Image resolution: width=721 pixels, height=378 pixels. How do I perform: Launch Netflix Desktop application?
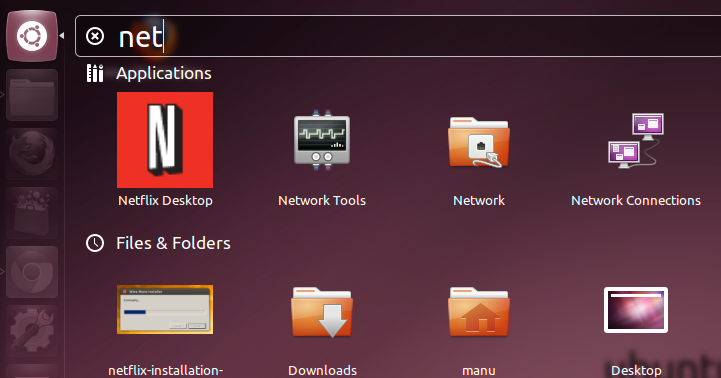tap(165, 140)
